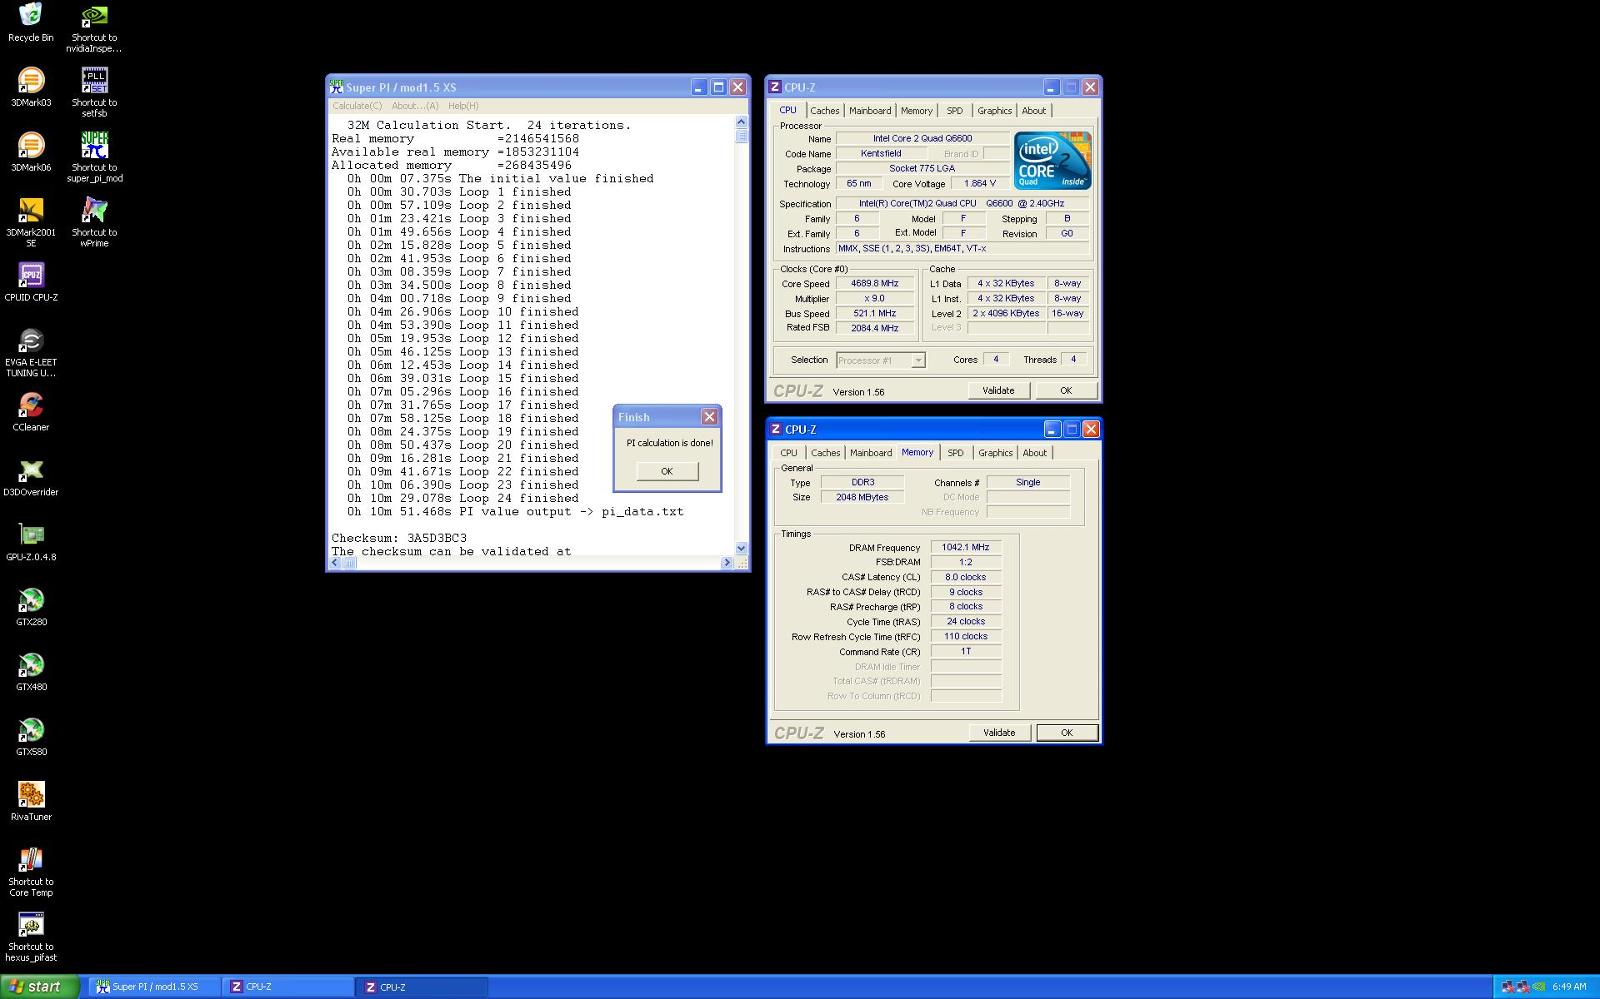
Task: Open the About...(A) menu in Super PI
Action: coord(415,106)
